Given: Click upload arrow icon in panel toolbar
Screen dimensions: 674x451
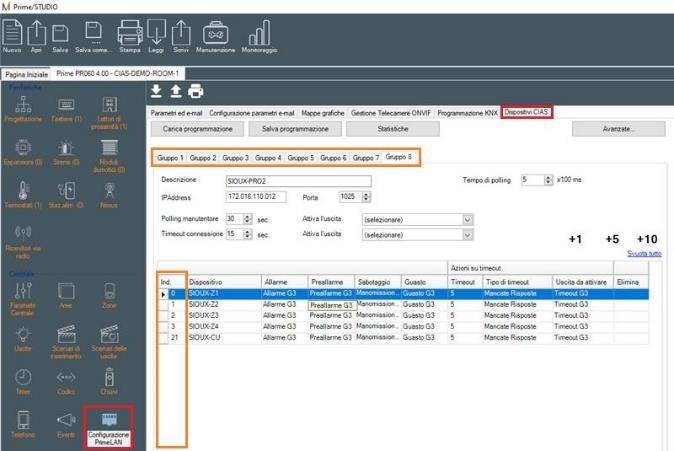Looking at the screenshot, I should point(176,91).
